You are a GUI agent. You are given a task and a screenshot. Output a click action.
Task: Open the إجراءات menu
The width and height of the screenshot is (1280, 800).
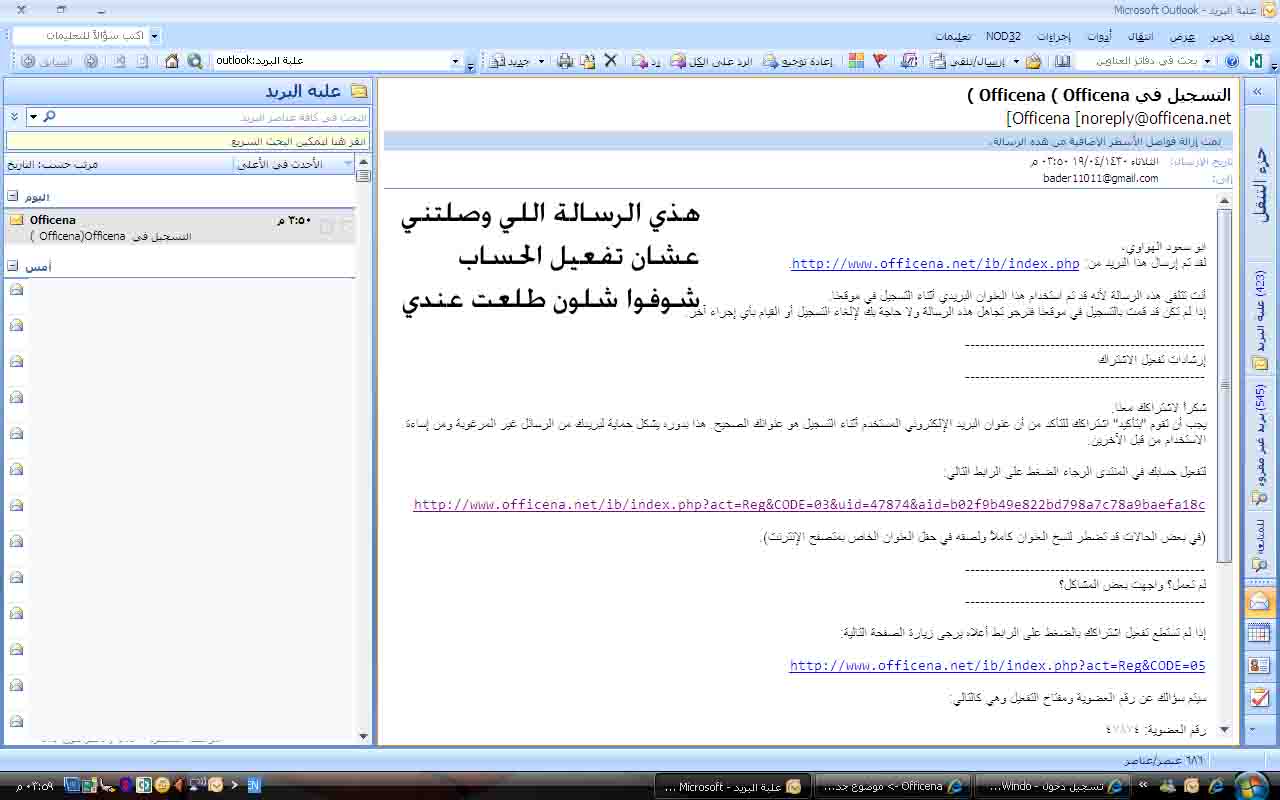coord(1053,36)
